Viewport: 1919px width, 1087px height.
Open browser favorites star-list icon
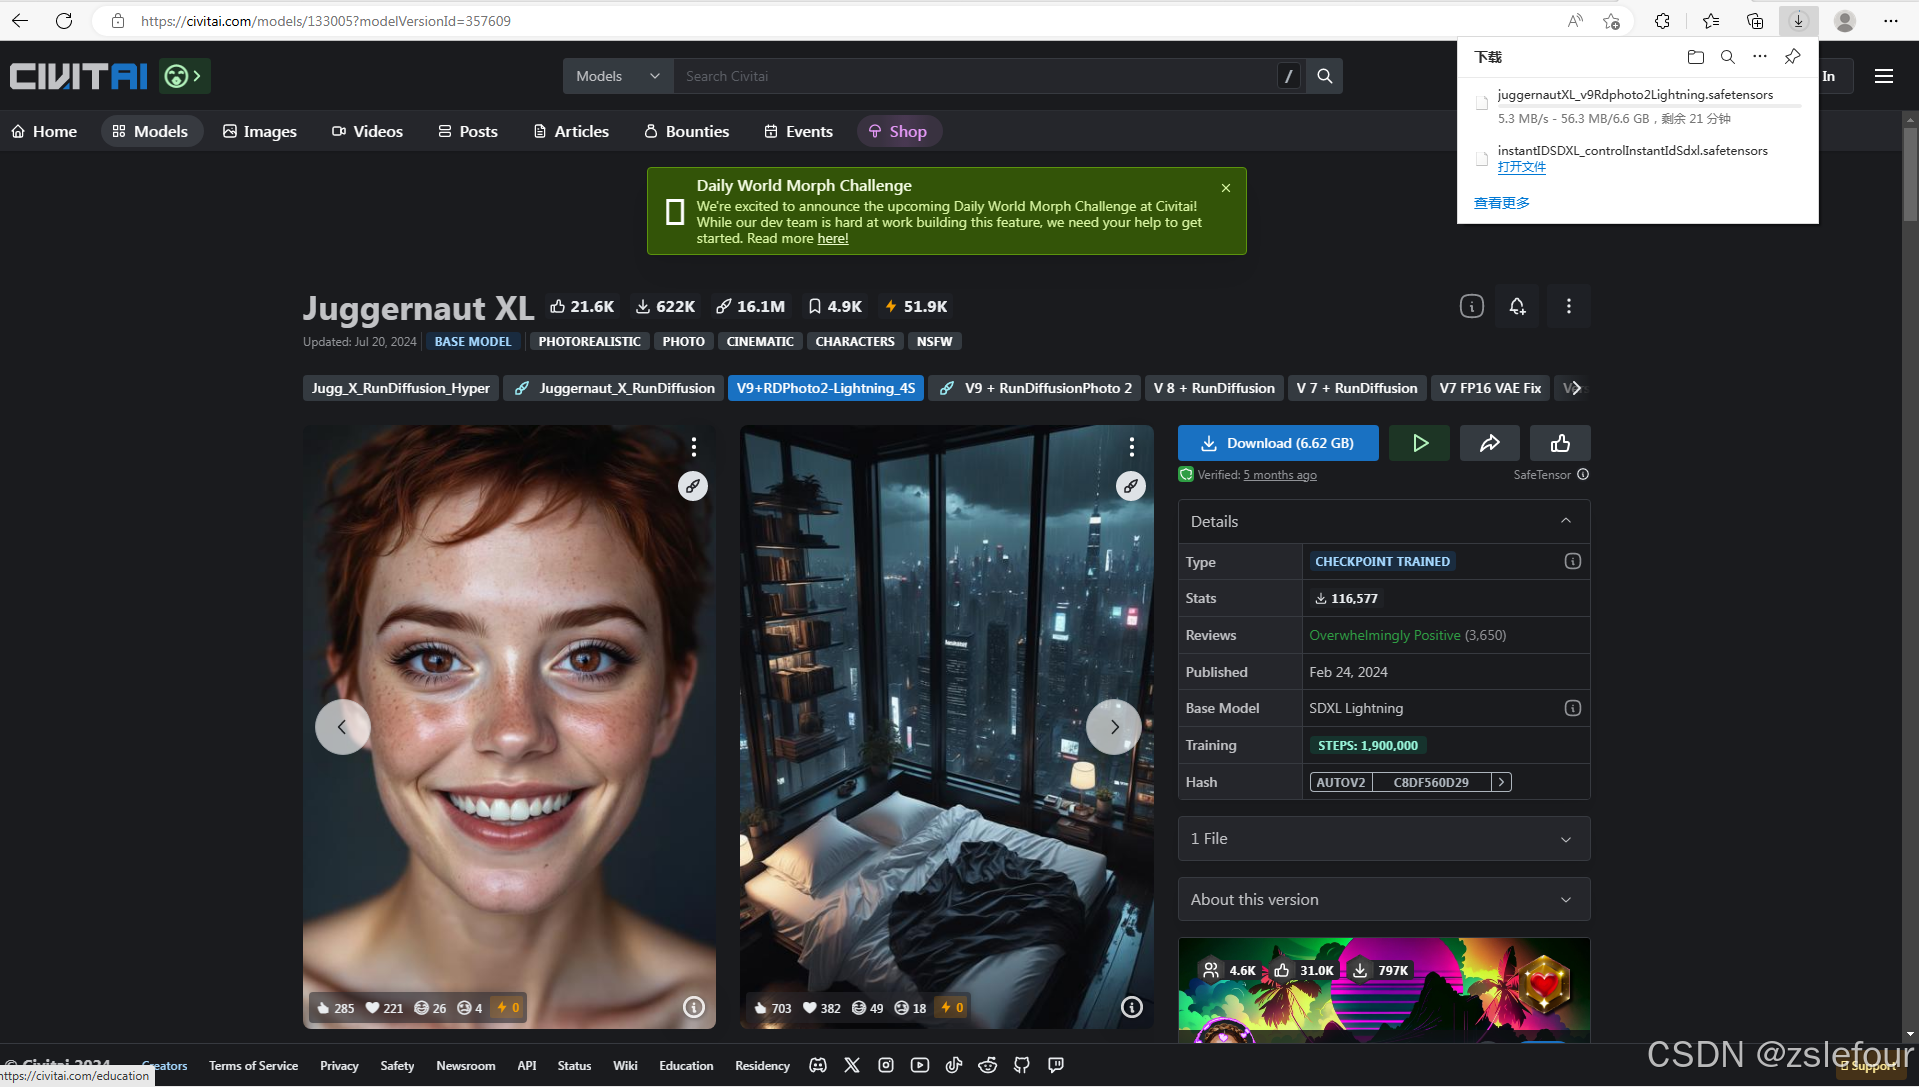1711,20
